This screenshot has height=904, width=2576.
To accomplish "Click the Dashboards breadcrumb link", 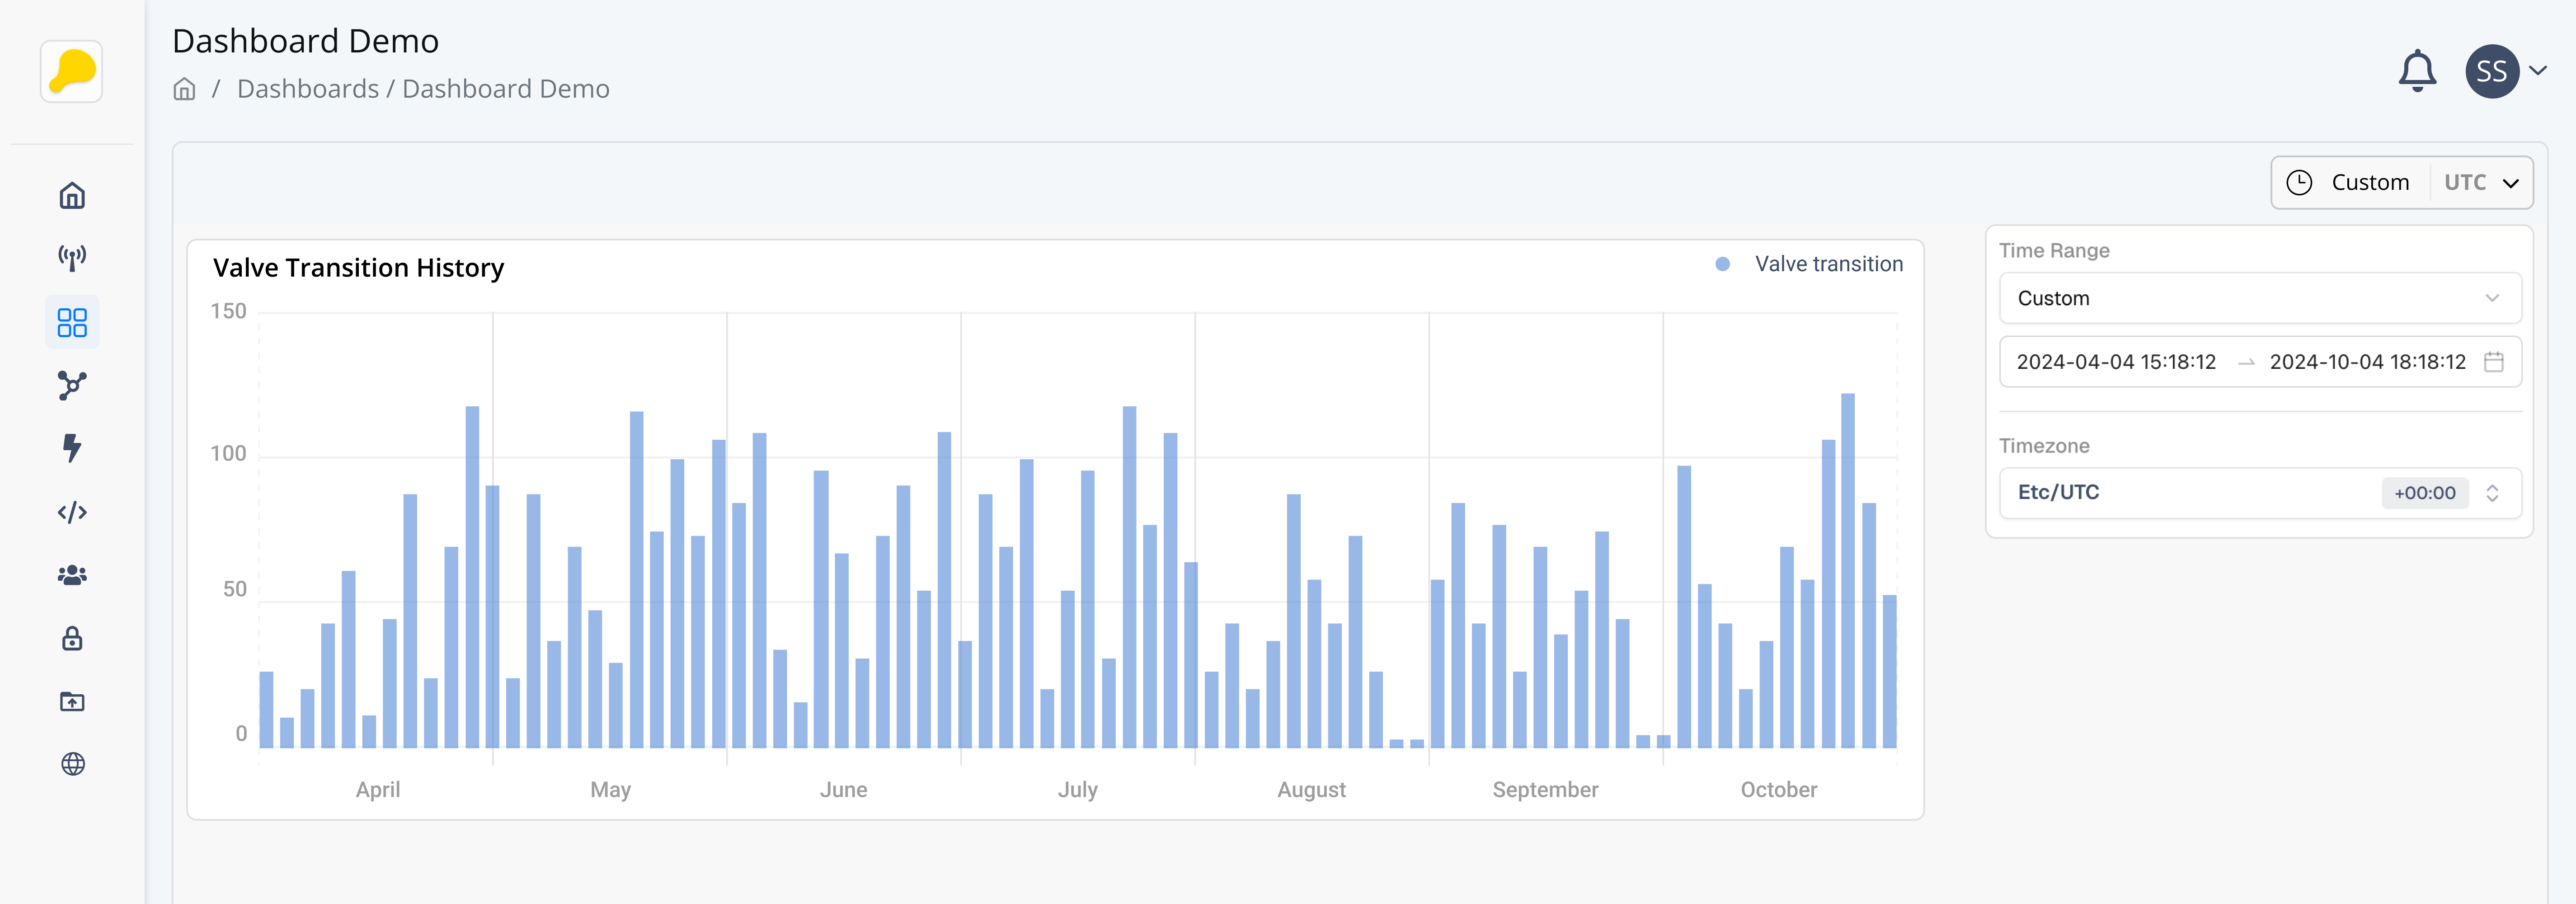I will point(308,89).
